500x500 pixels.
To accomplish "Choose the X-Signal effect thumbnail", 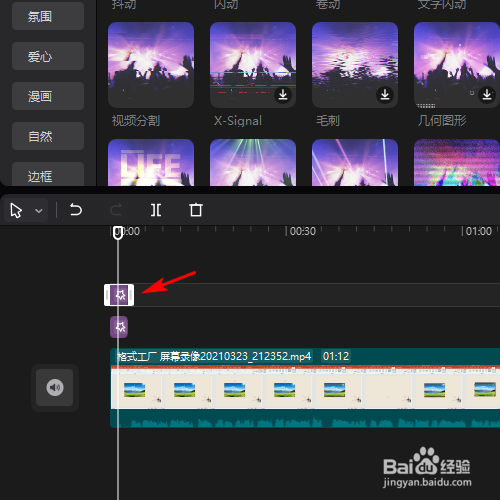I will pos(253,65).
